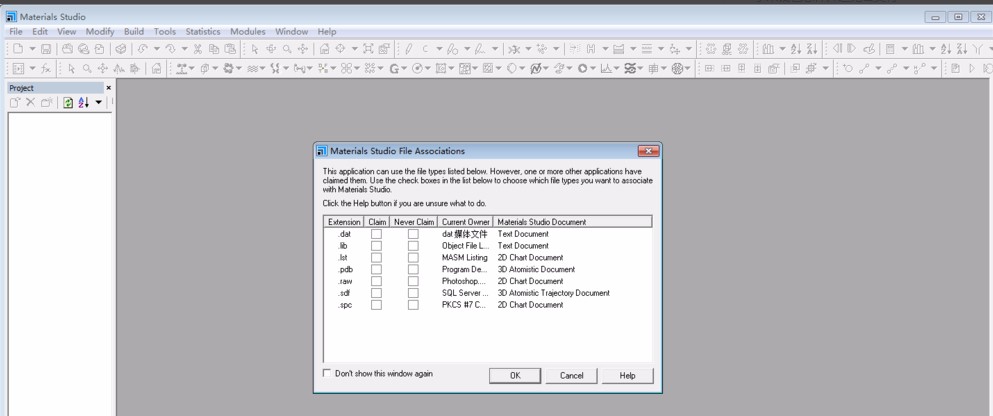Click the circular disc module icon
The height and width of the screenshot is (416, 993).
pyautogui.click(x=417, y=68)
